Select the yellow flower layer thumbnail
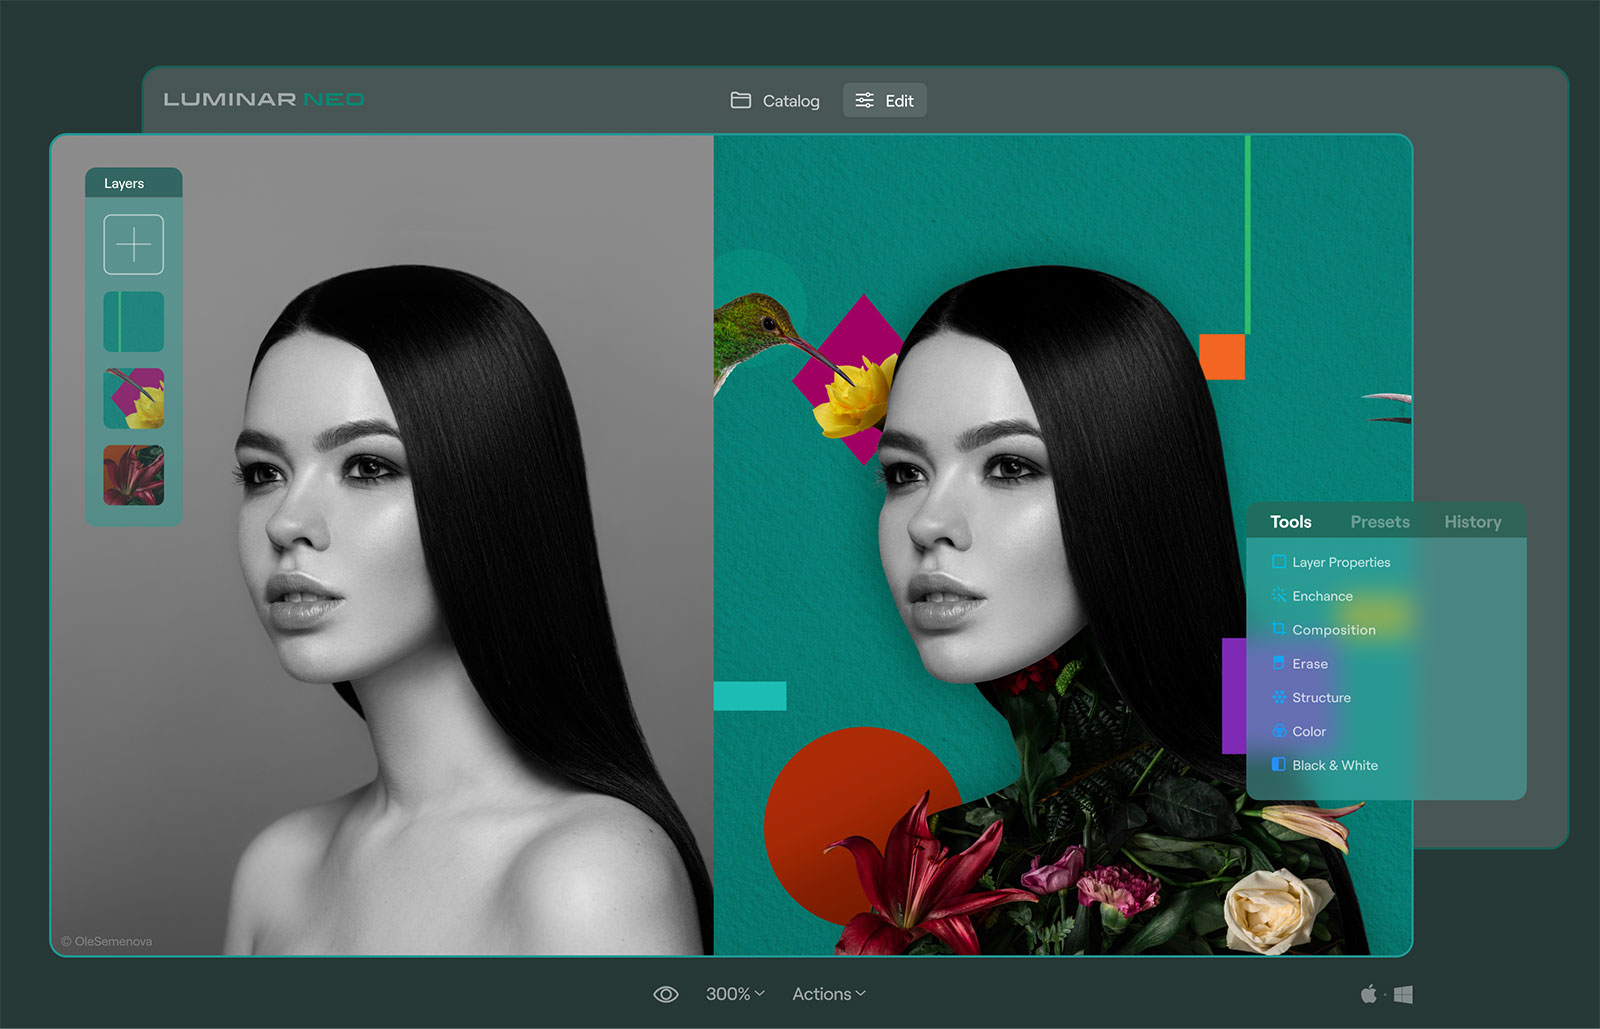 pos(133,398)
